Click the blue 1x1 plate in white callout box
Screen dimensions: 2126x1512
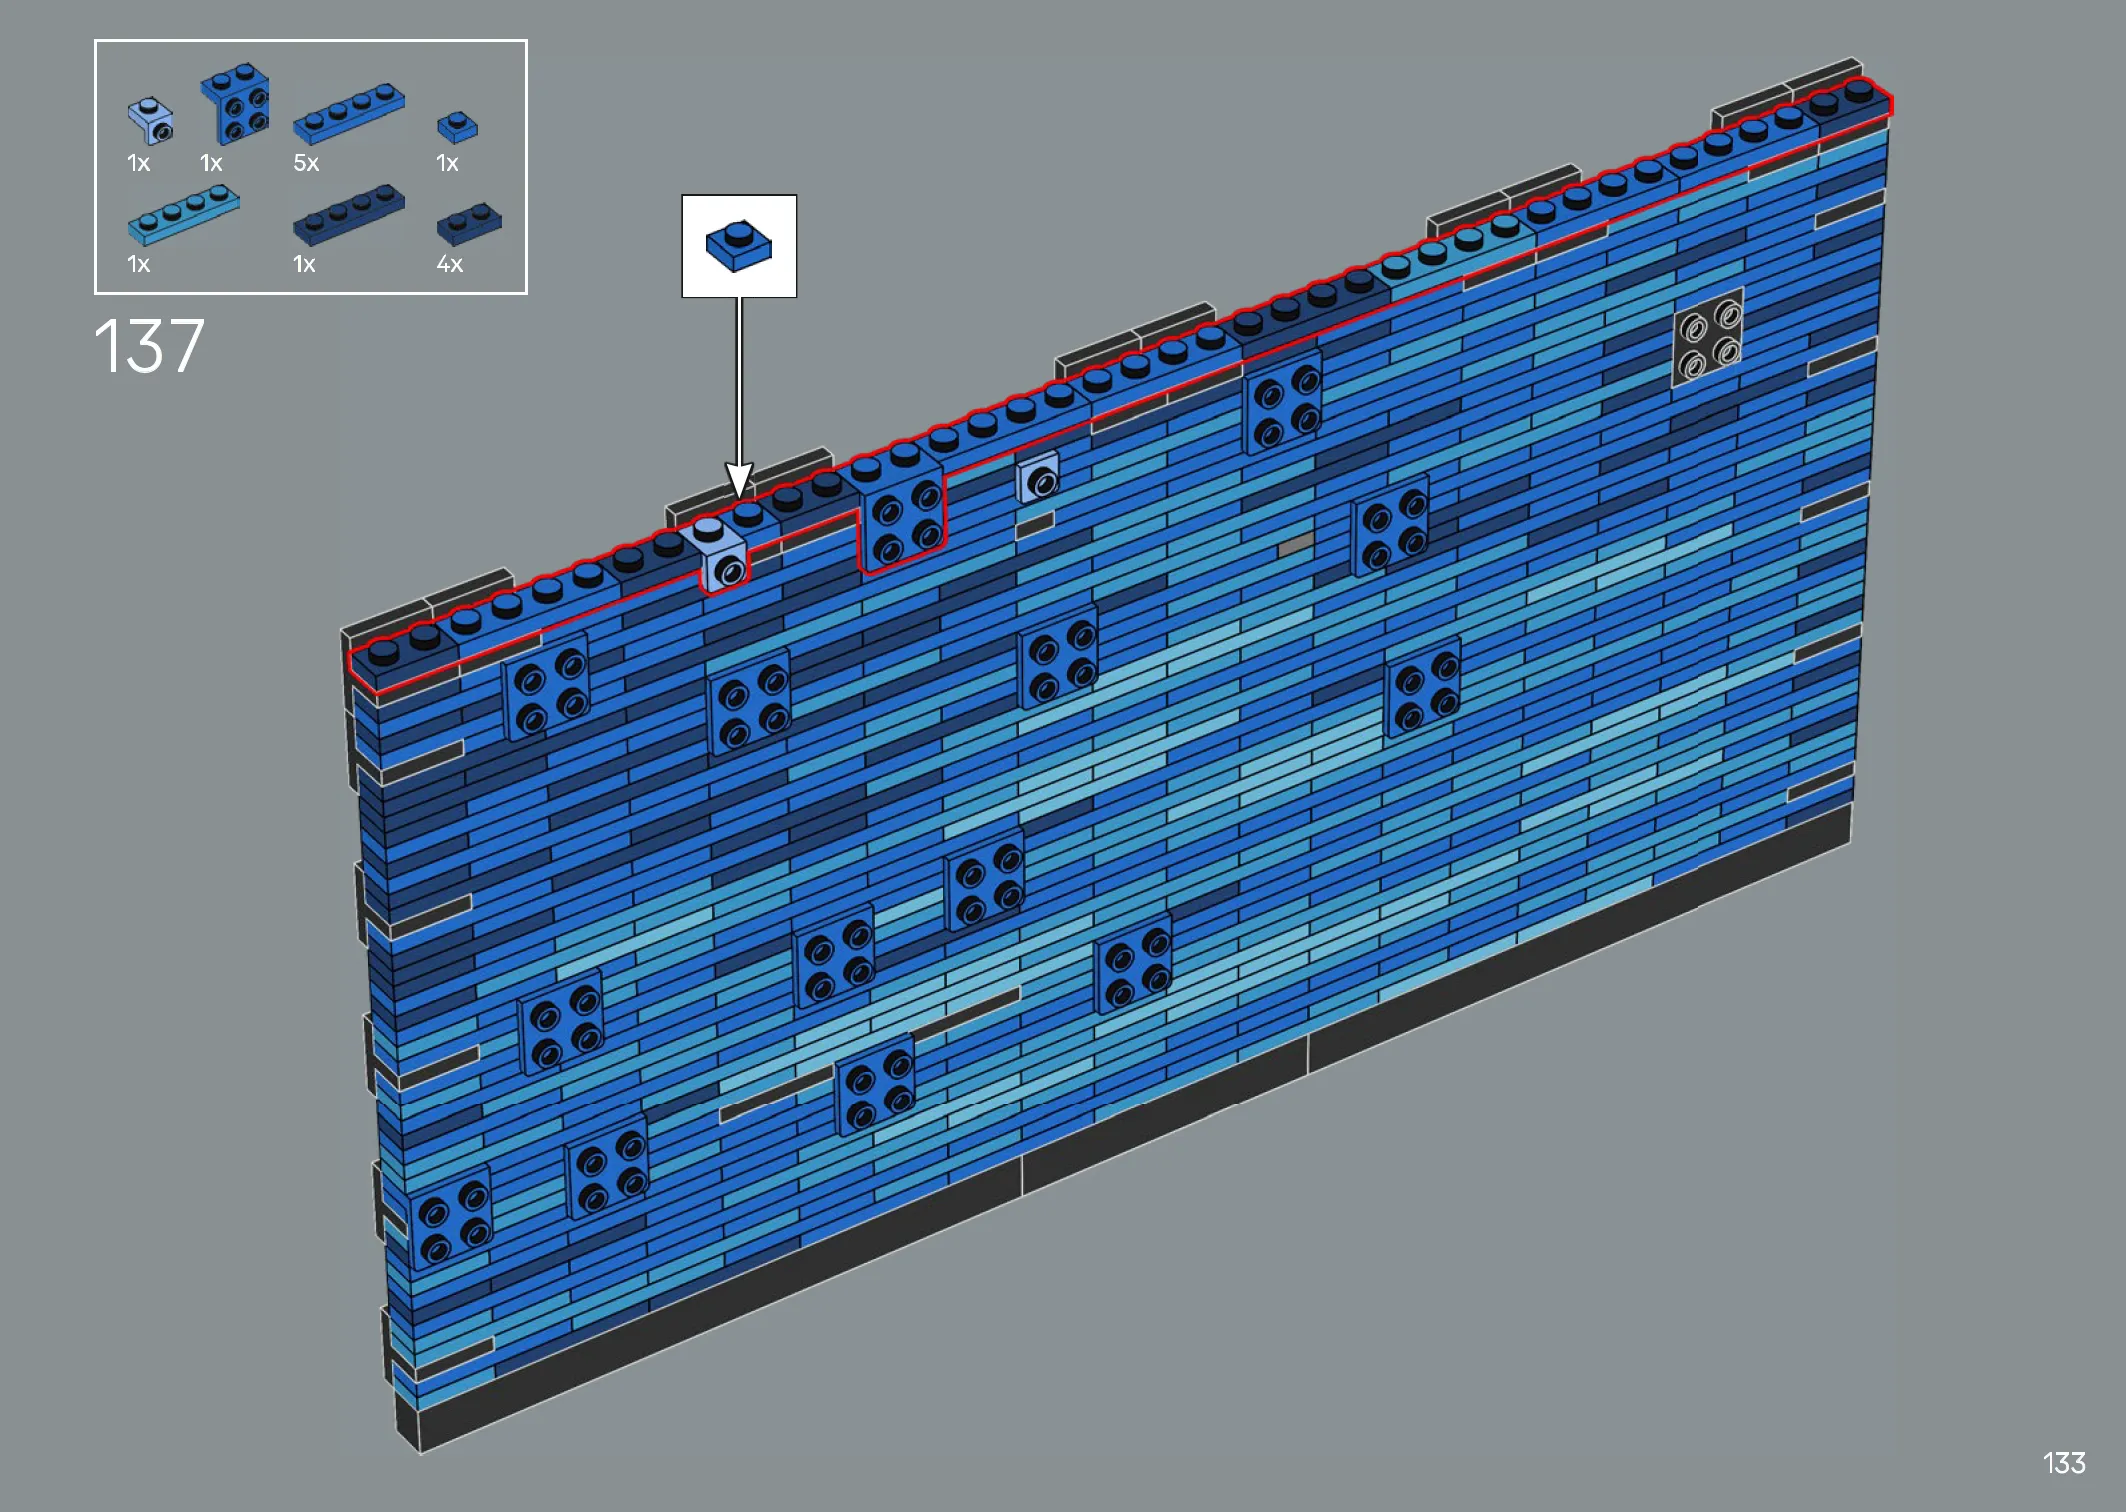pyautogui.click(x=739, y=246)
